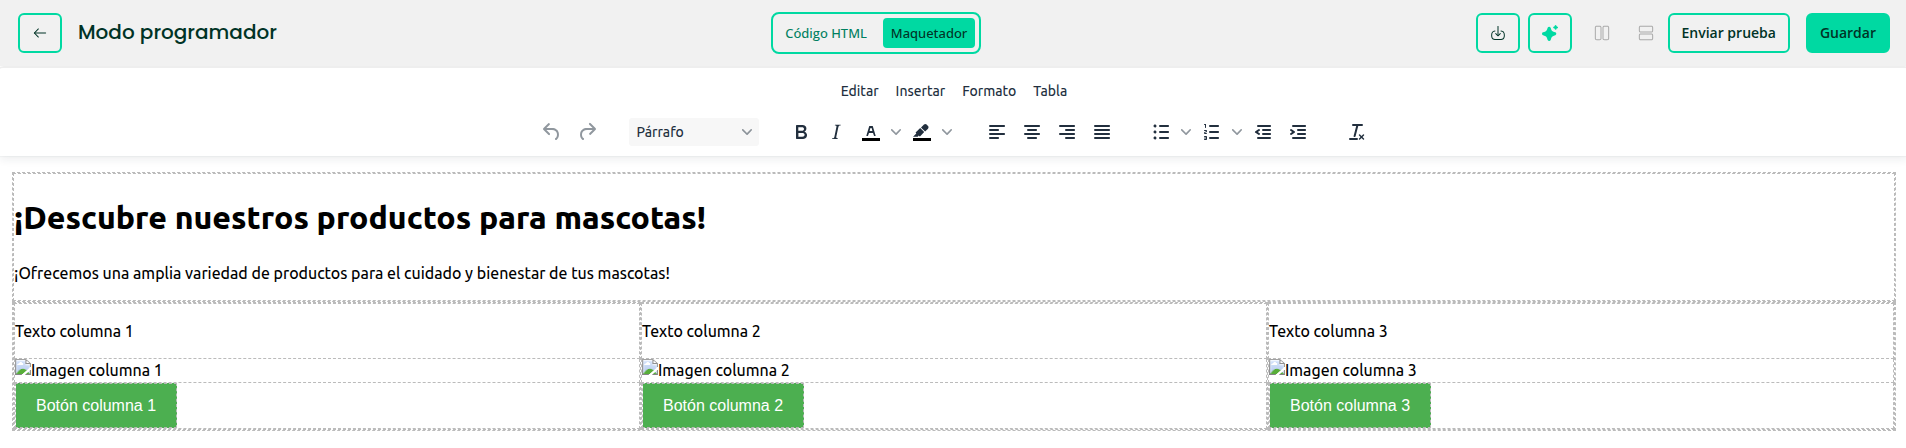Increase paragraph indent
The width and height of the screenshot is (1906, 448).
coord(1298,132)
